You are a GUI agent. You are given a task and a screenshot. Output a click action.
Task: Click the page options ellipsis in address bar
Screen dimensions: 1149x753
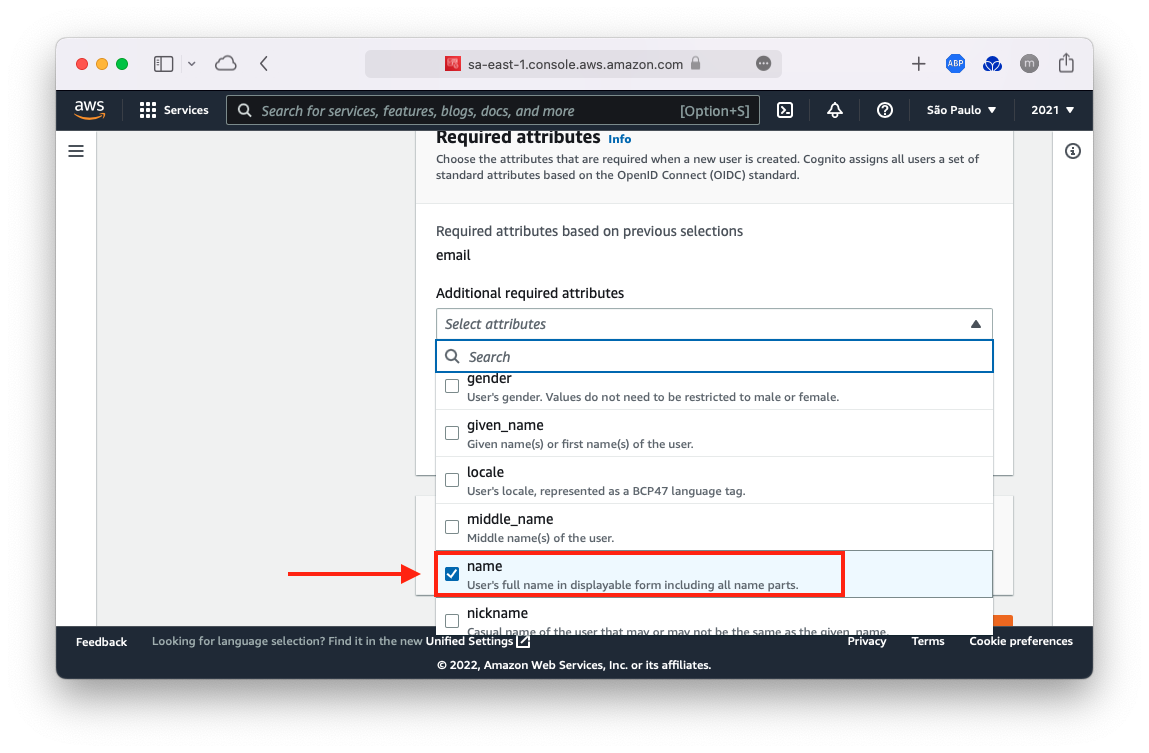(764, 64)
